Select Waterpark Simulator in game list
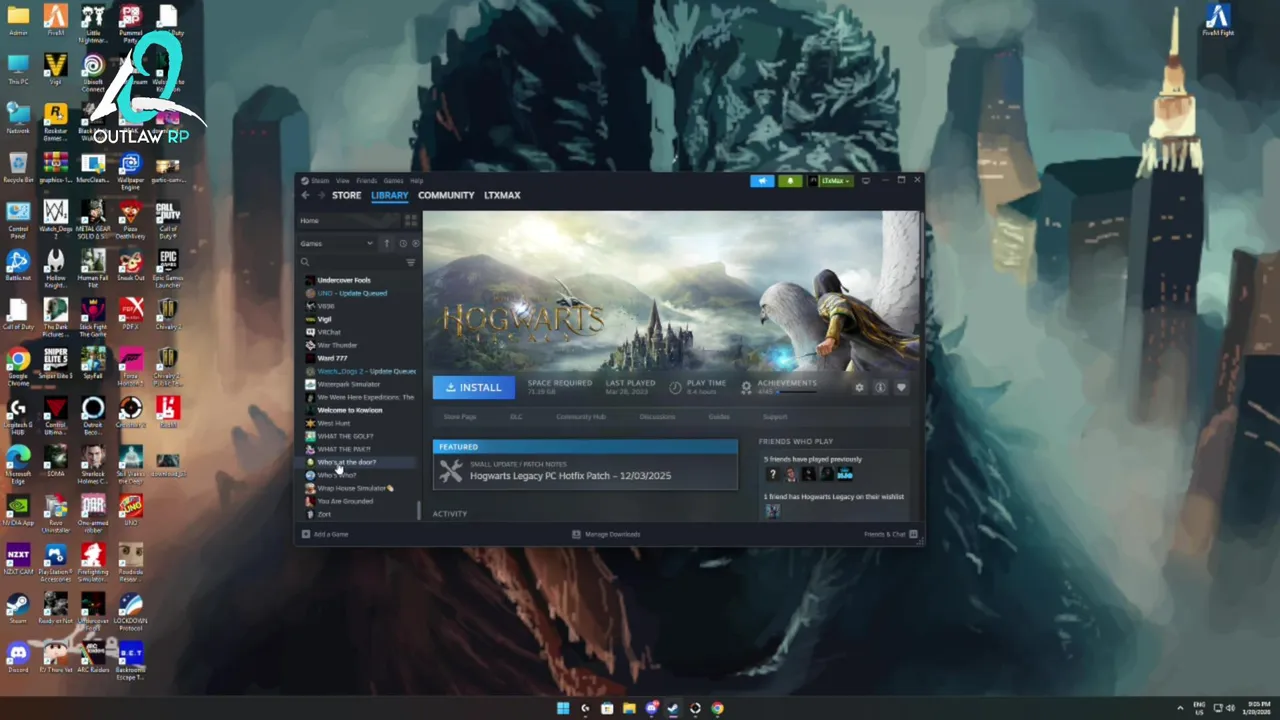This screenshot has width=1280, height=720. tap(349, 384)
